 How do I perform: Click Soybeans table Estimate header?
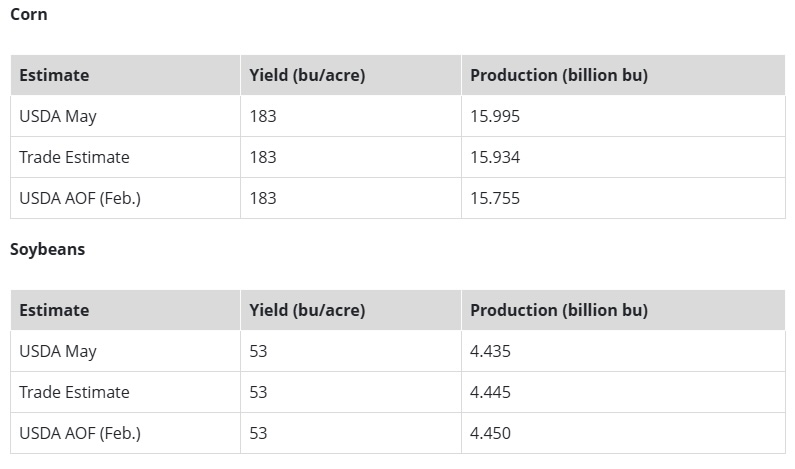pos(54,310)
